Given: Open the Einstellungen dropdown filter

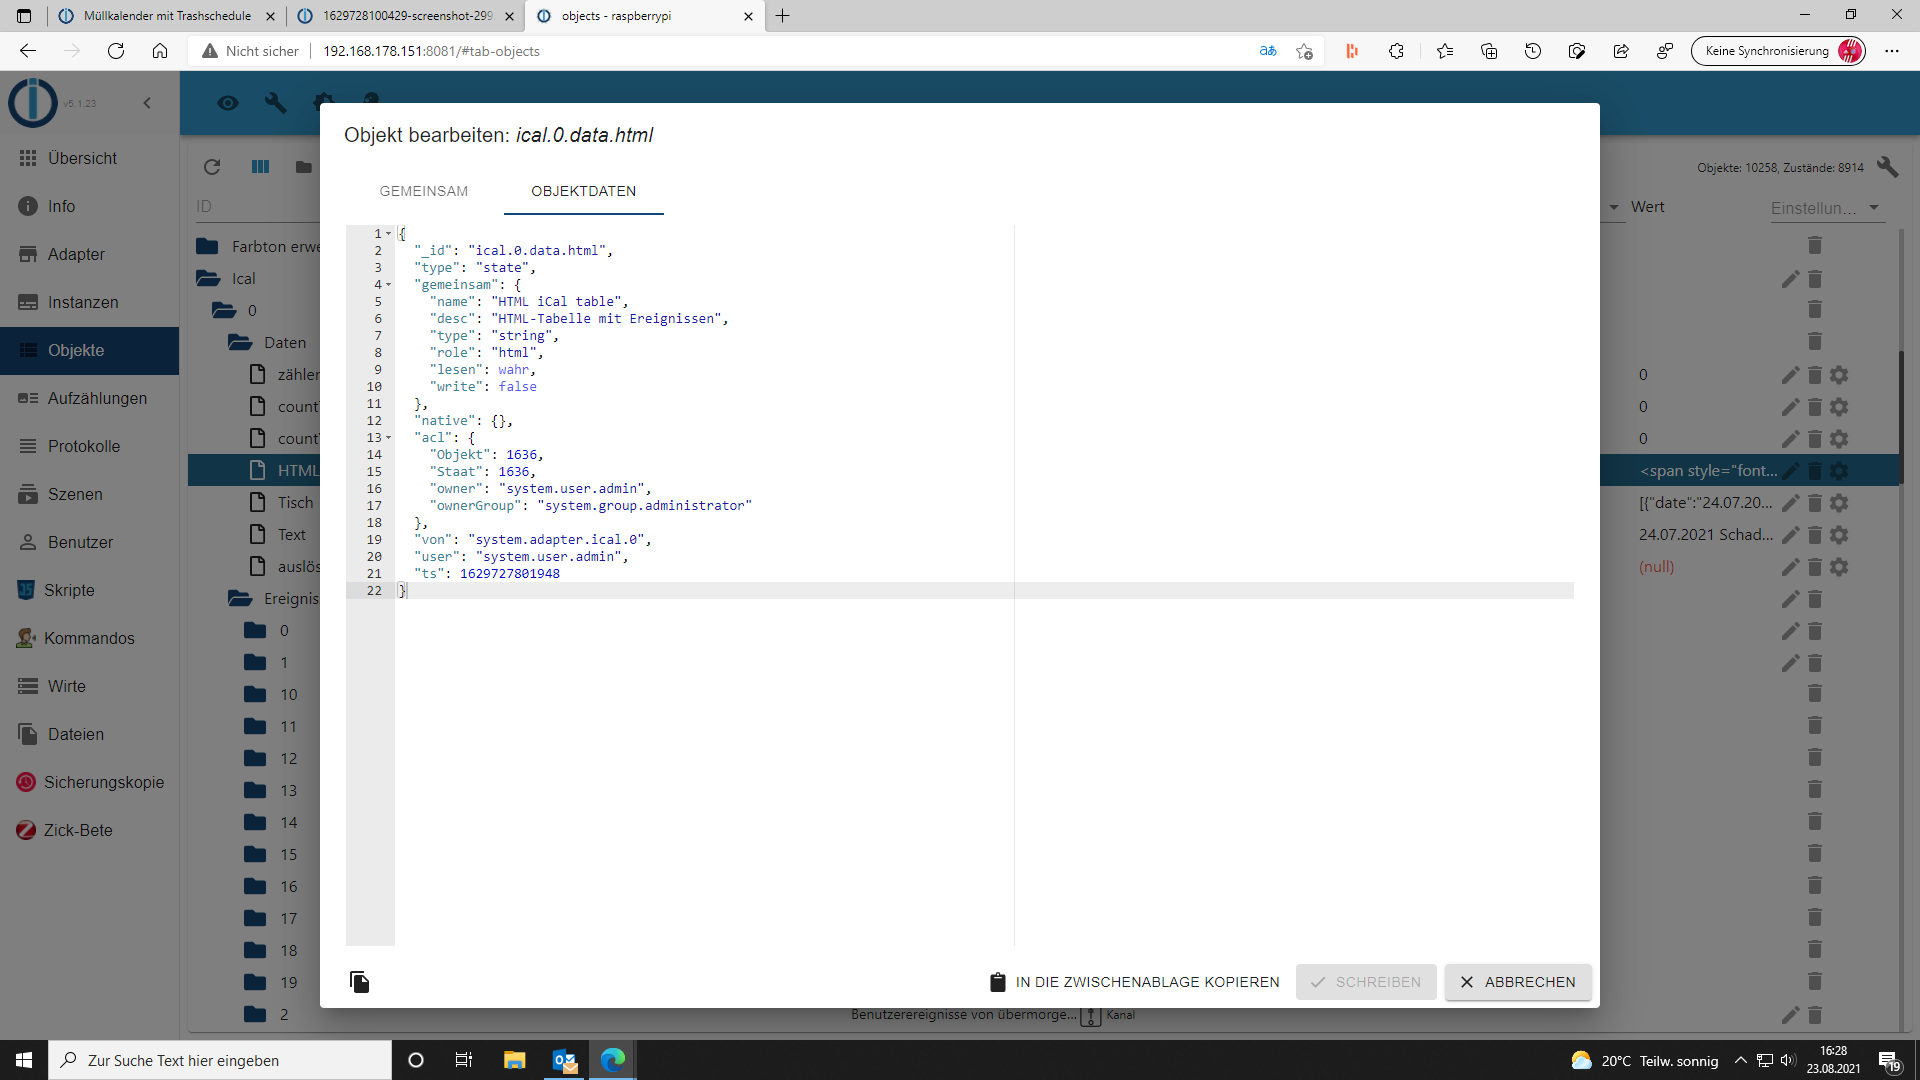Looking at the screenshot, I should tap(1825, 208).
